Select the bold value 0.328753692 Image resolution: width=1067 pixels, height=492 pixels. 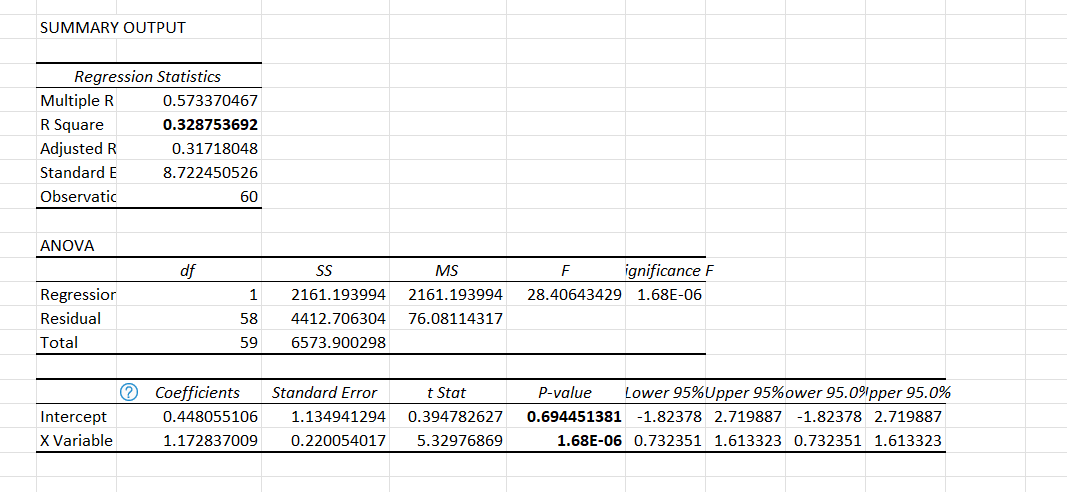pyautogui.click(x=210, y=125)
